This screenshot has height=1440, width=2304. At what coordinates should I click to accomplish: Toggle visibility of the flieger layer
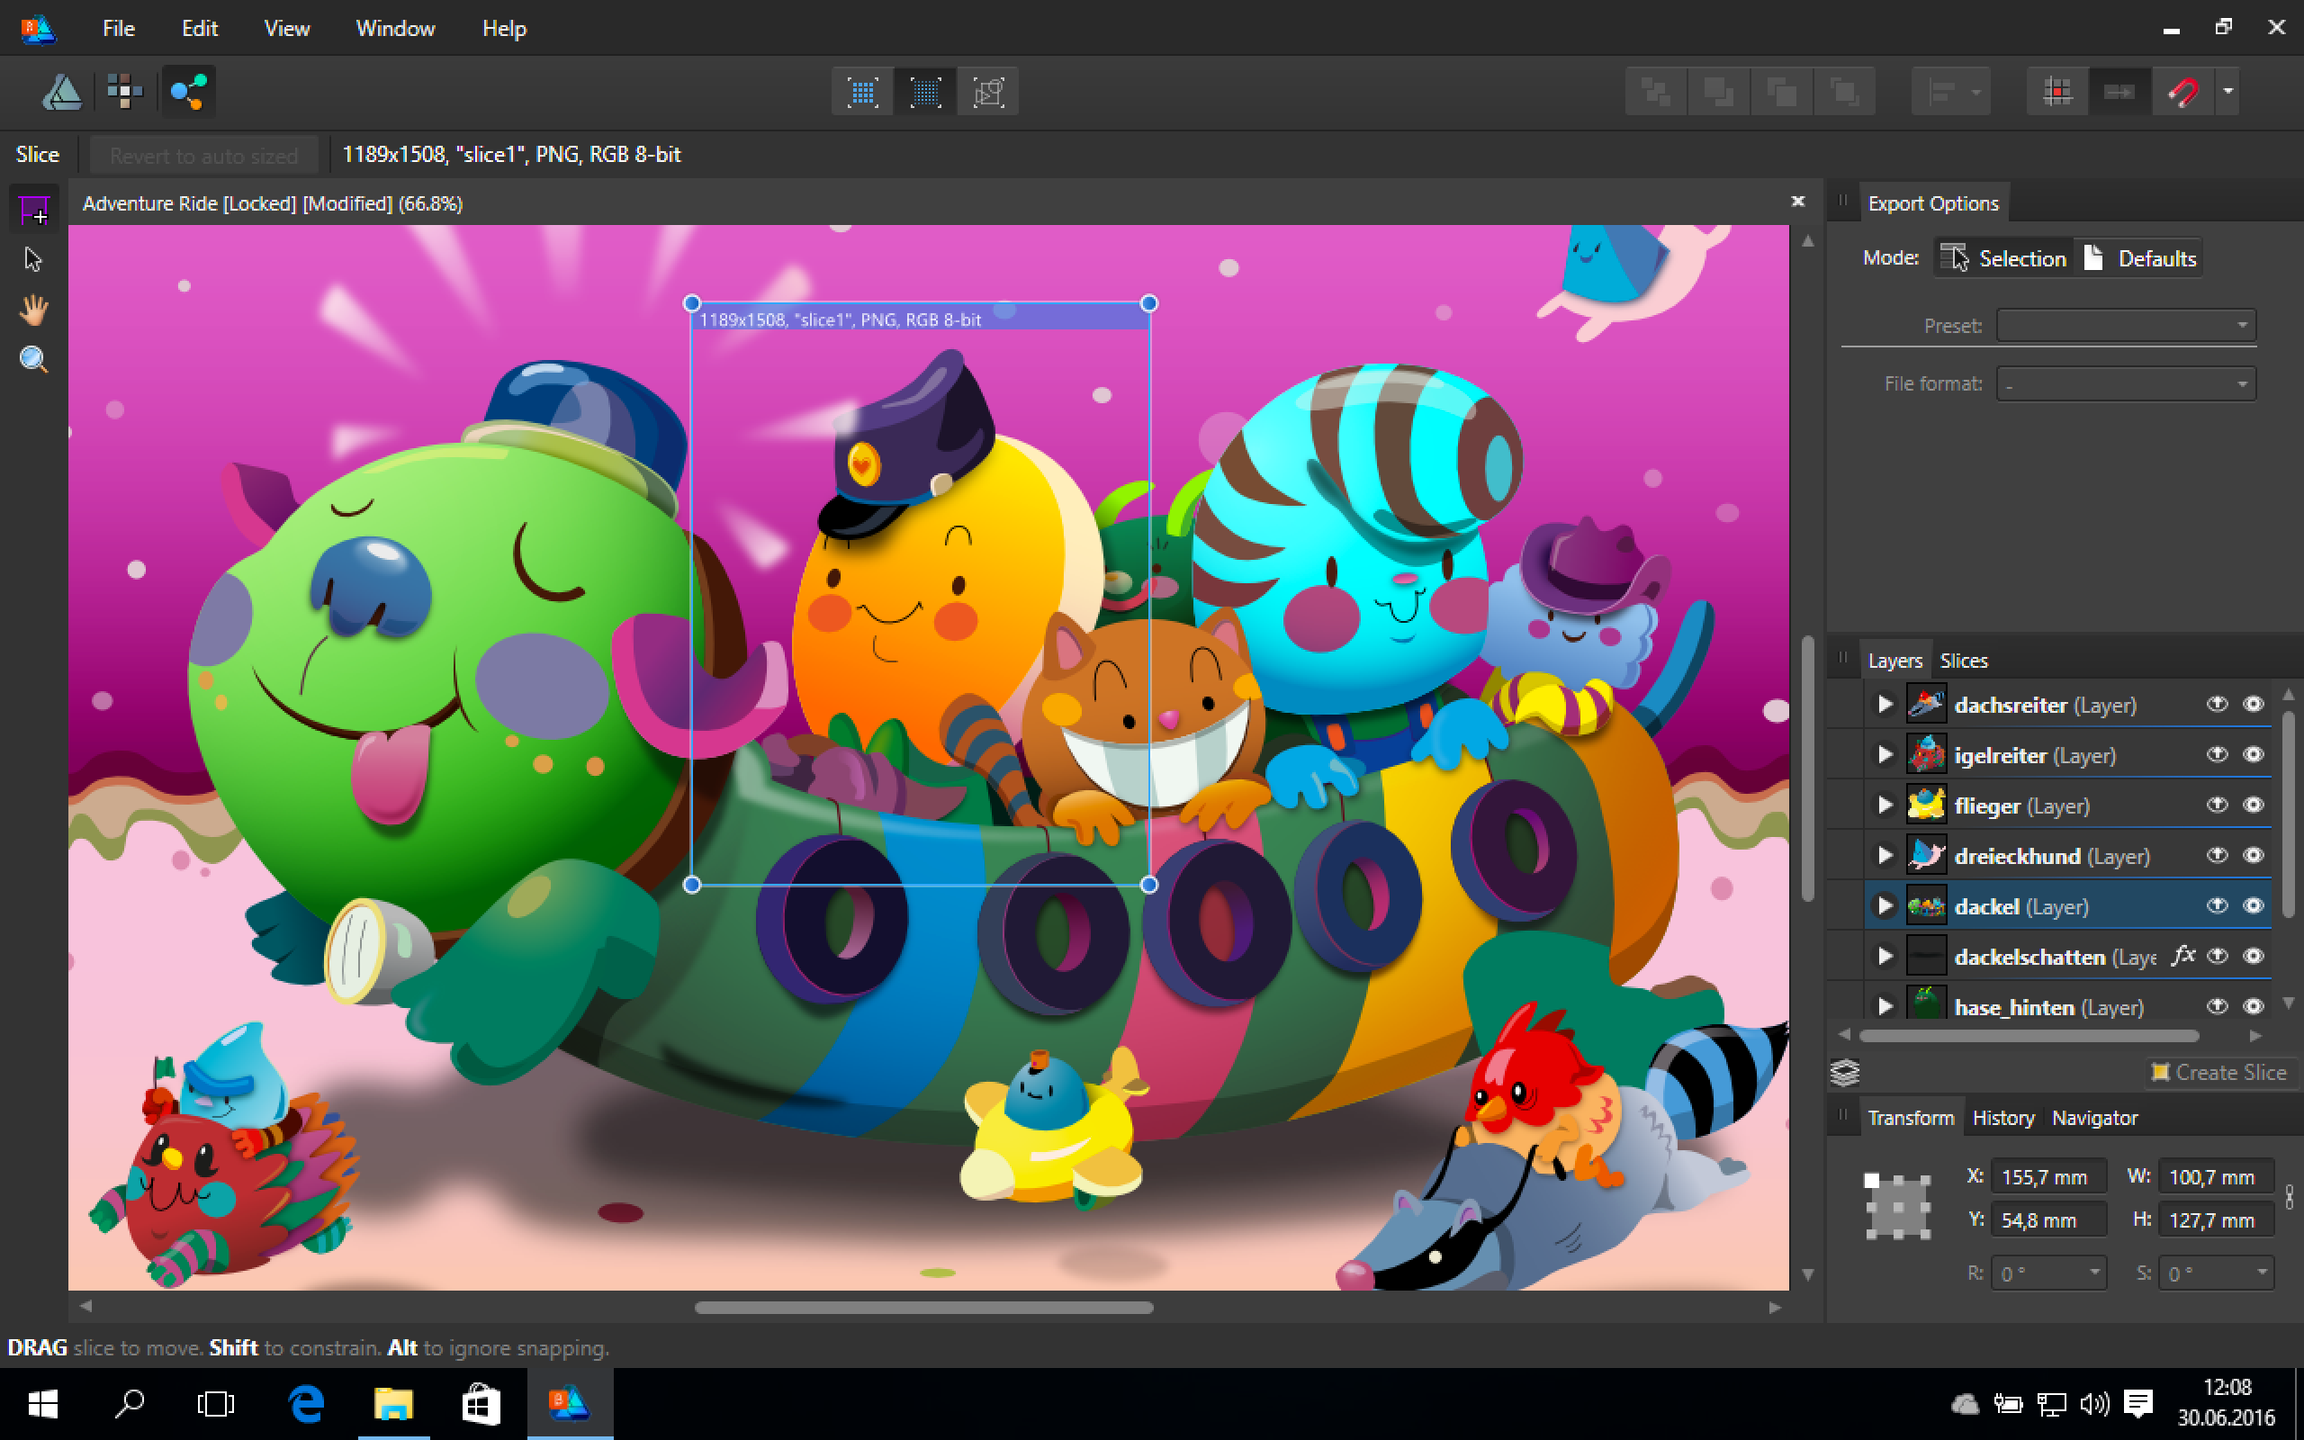tap(2253, 805)
